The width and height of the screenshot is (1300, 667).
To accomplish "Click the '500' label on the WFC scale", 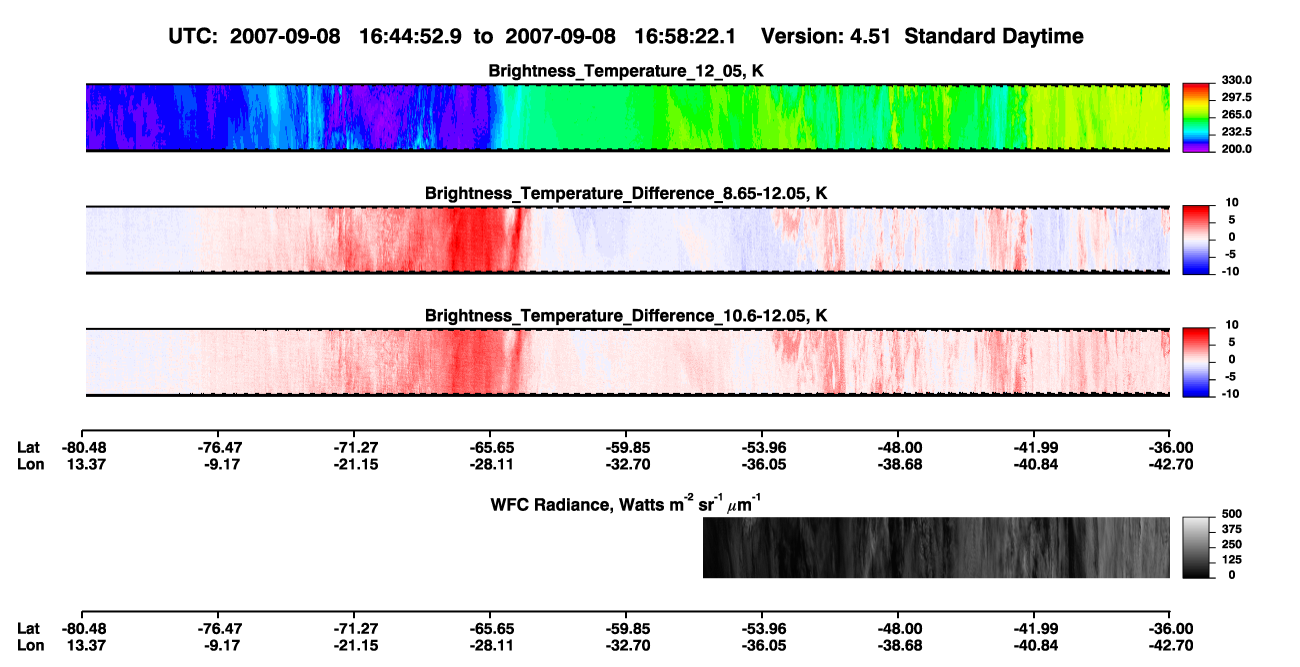I will tap(1233, 513).
